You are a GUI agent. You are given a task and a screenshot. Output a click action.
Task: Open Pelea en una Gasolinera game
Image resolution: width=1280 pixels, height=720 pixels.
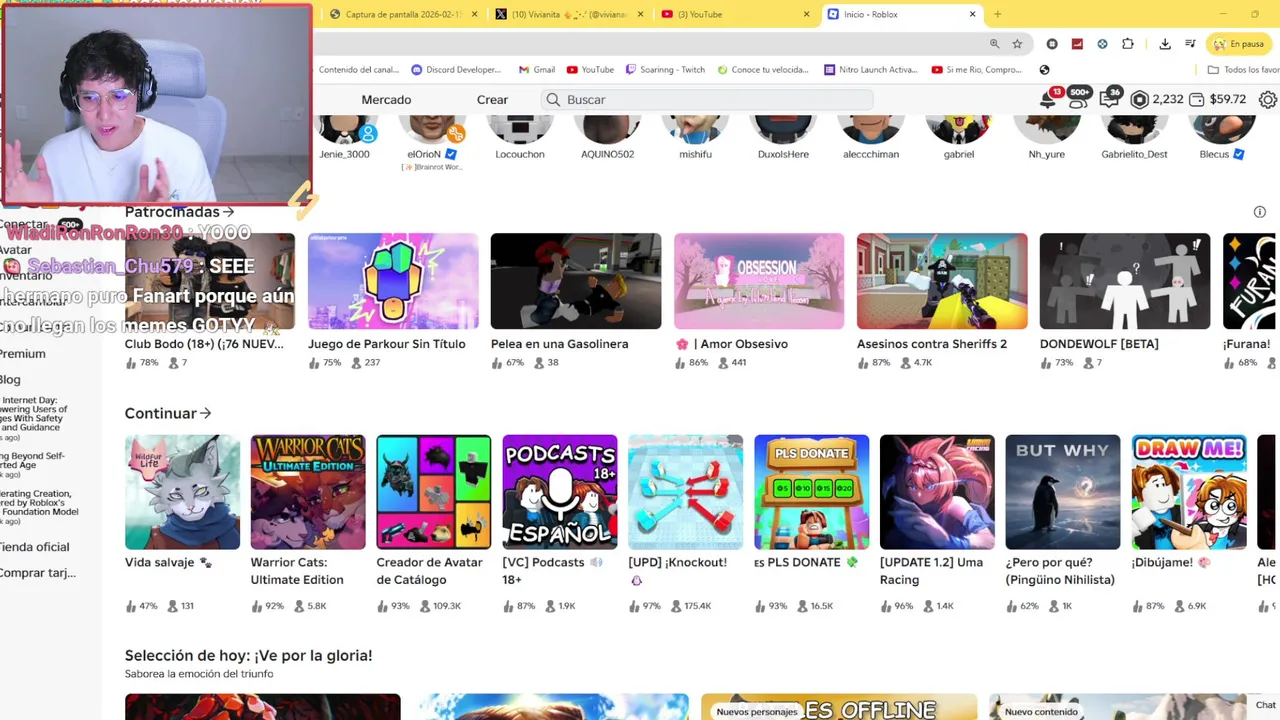[x=576, y=281]
